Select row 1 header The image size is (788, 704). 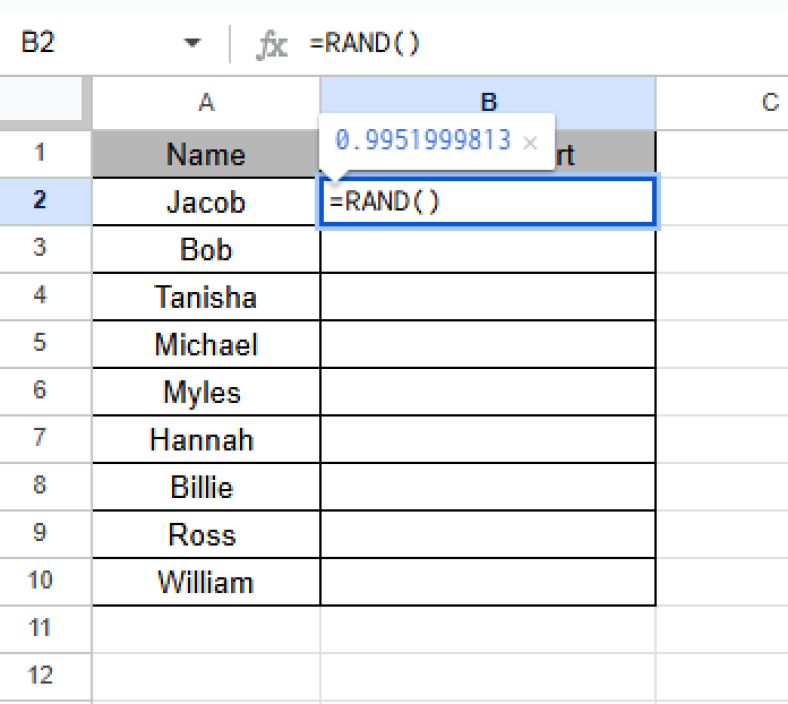tap(41, 153)
